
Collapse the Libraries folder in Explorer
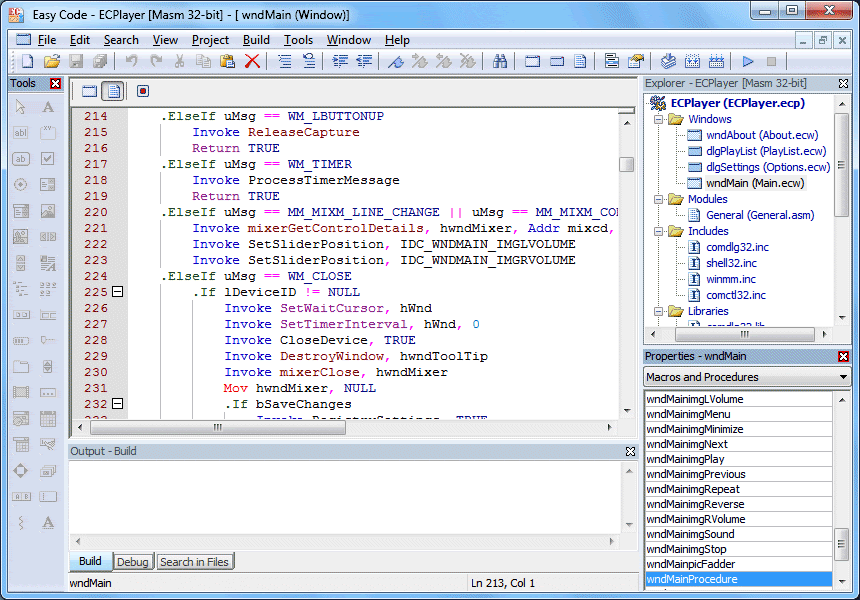pos(658,311)
